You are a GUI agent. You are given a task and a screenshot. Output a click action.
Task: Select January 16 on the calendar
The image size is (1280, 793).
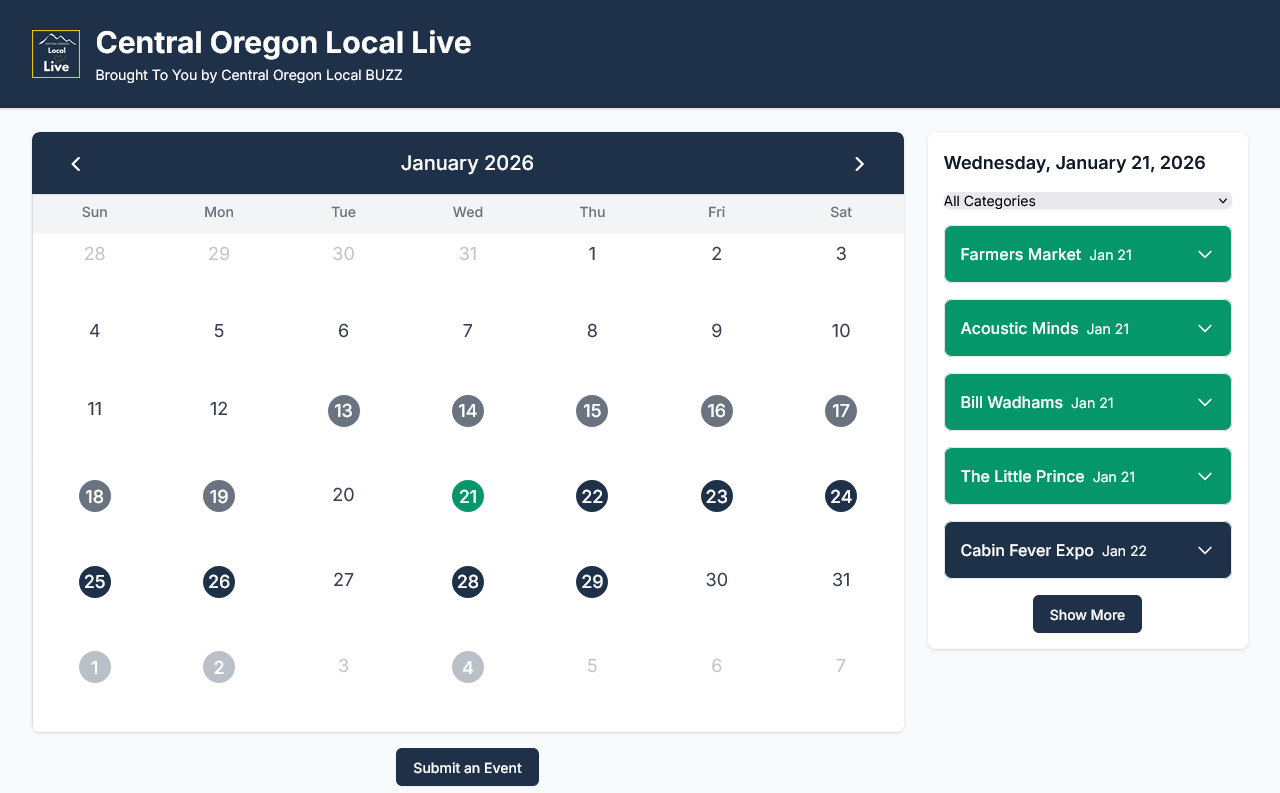[717, 410]
